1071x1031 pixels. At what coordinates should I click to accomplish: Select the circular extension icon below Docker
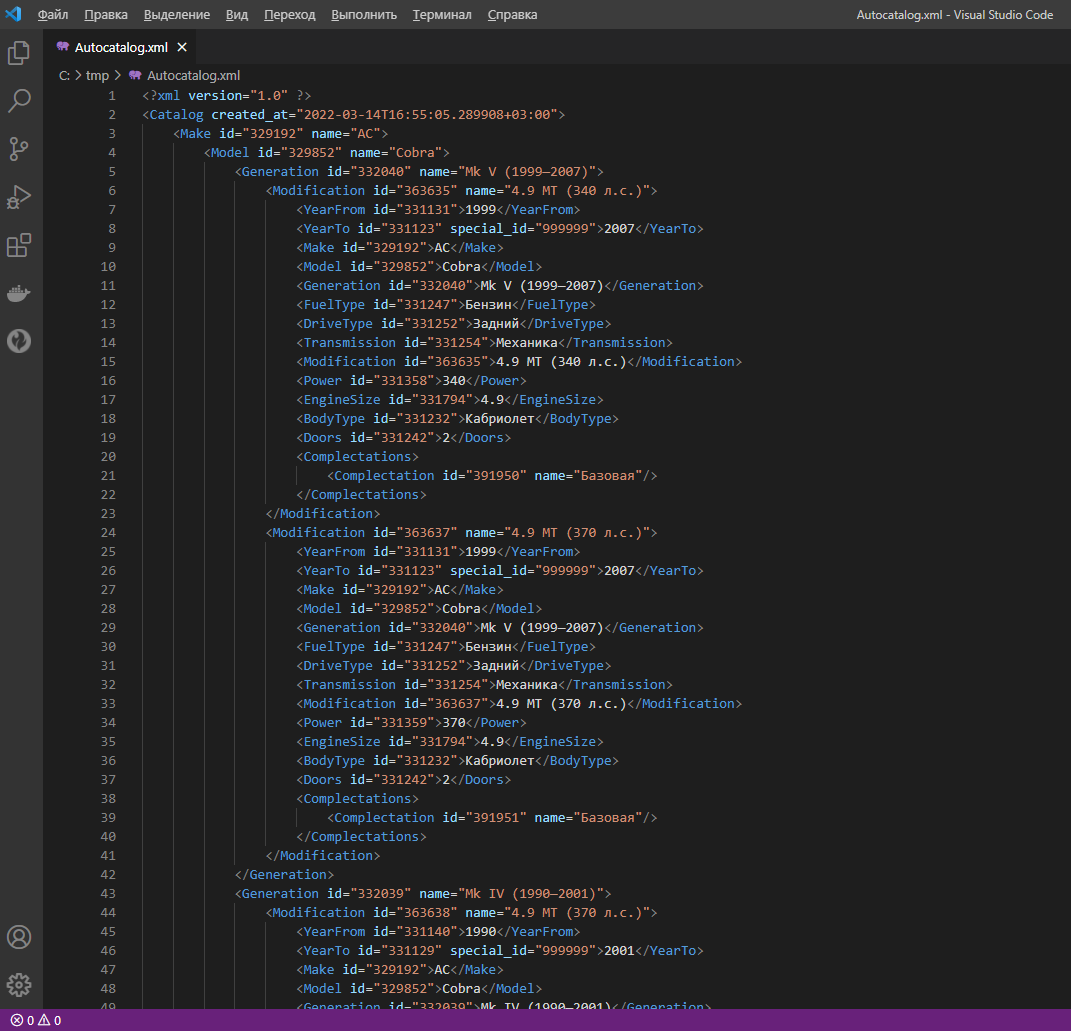[18, 341]
